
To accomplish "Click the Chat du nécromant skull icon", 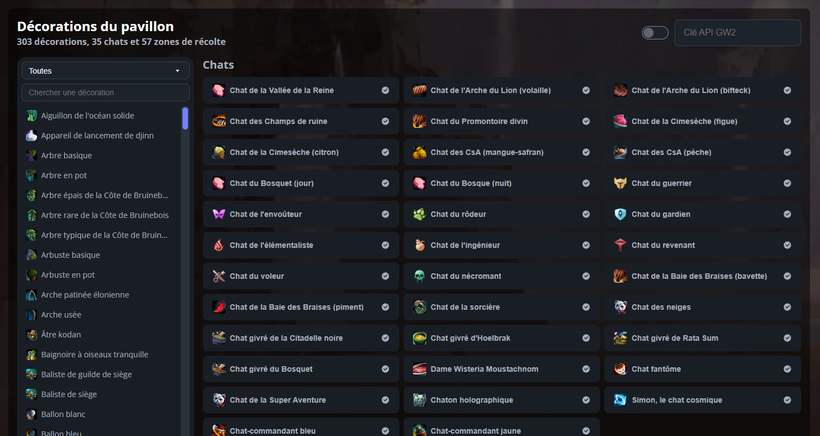I will [419, 276].
